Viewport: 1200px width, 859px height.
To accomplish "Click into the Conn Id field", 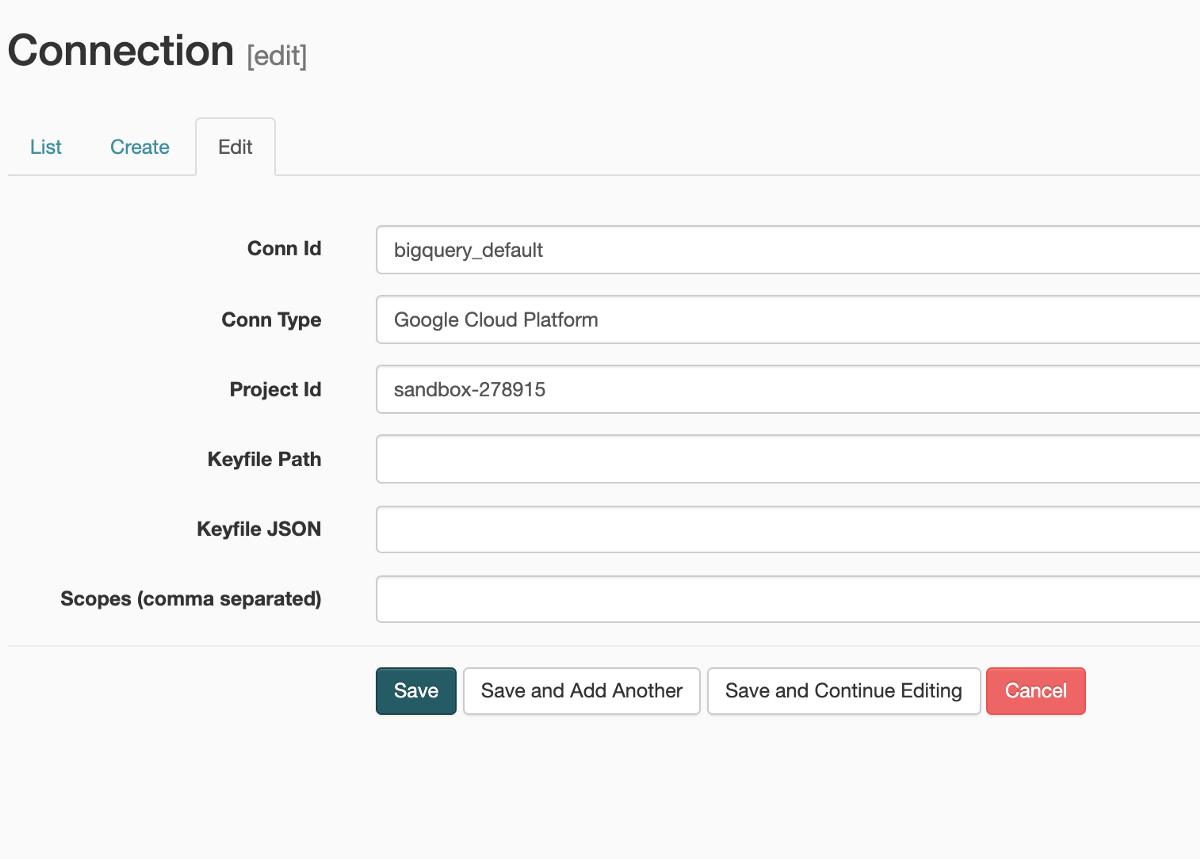I will coord(700,250).
